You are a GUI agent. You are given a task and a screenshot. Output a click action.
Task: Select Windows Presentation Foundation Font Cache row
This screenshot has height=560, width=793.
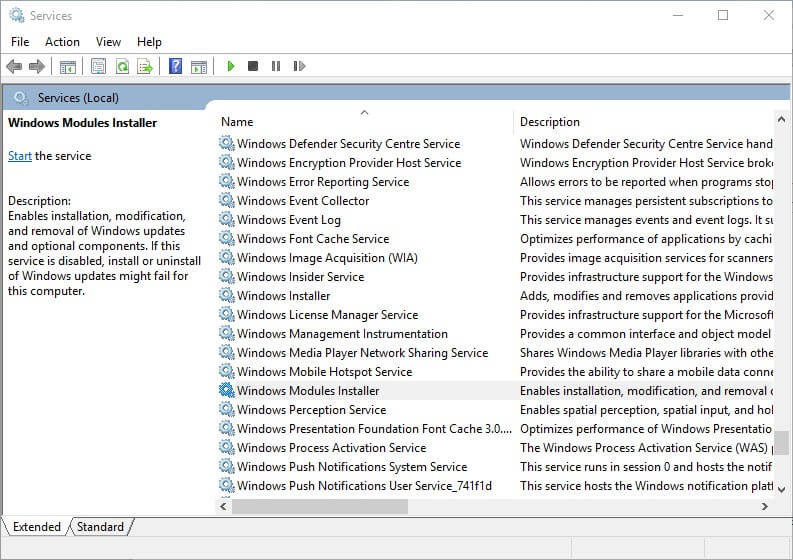click(374, 428)
